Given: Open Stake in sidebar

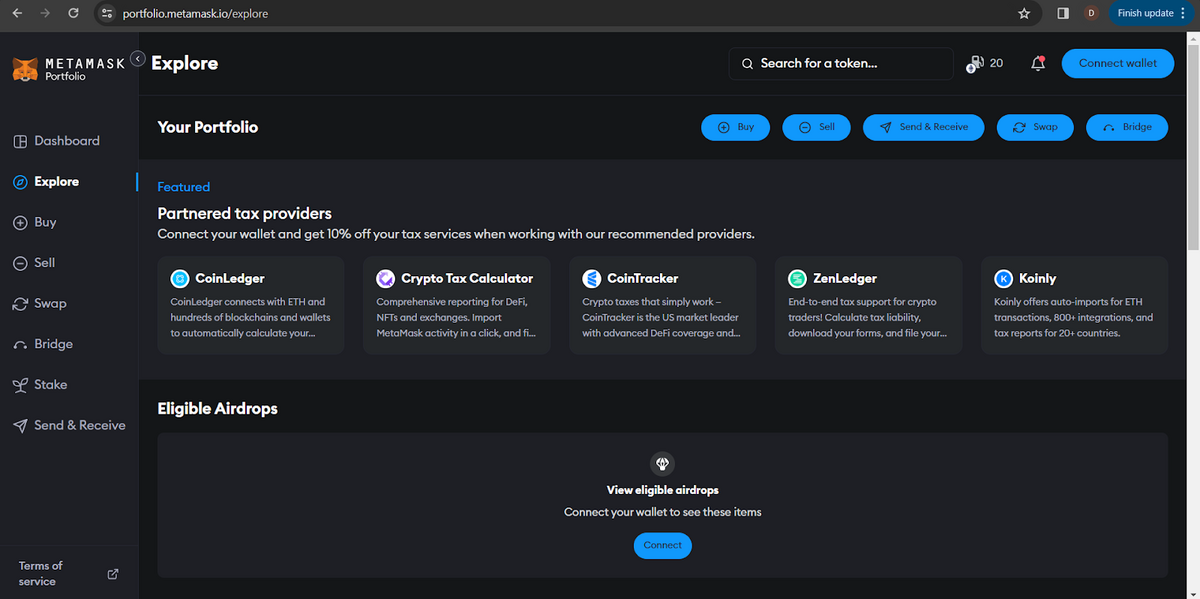Looking at the screenshot, I should tap(40, 385).
